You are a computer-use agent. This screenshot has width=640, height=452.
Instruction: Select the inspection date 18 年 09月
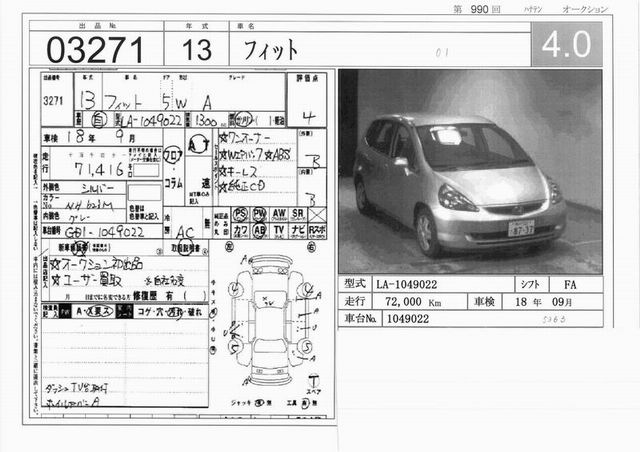click(543, 302)
